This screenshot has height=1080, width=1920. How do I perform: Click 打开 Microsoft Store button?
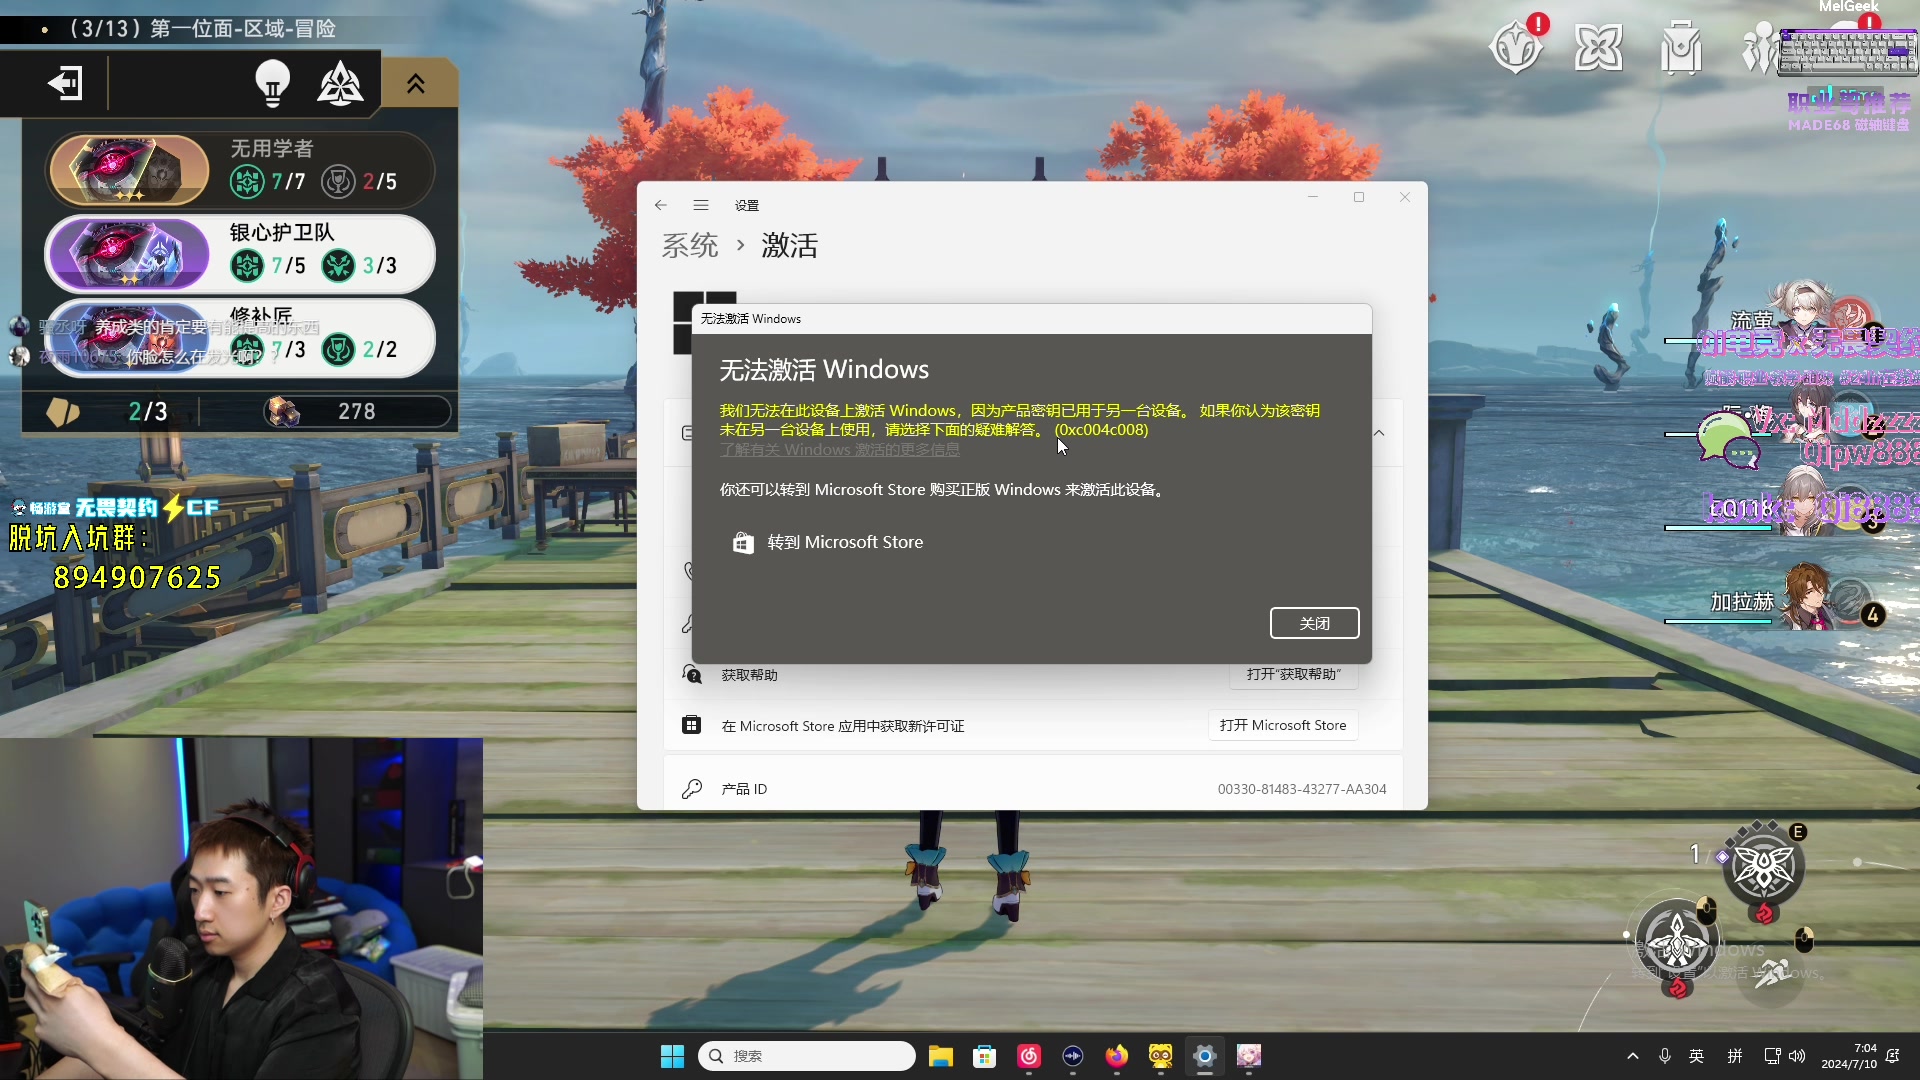[1283, 725]
